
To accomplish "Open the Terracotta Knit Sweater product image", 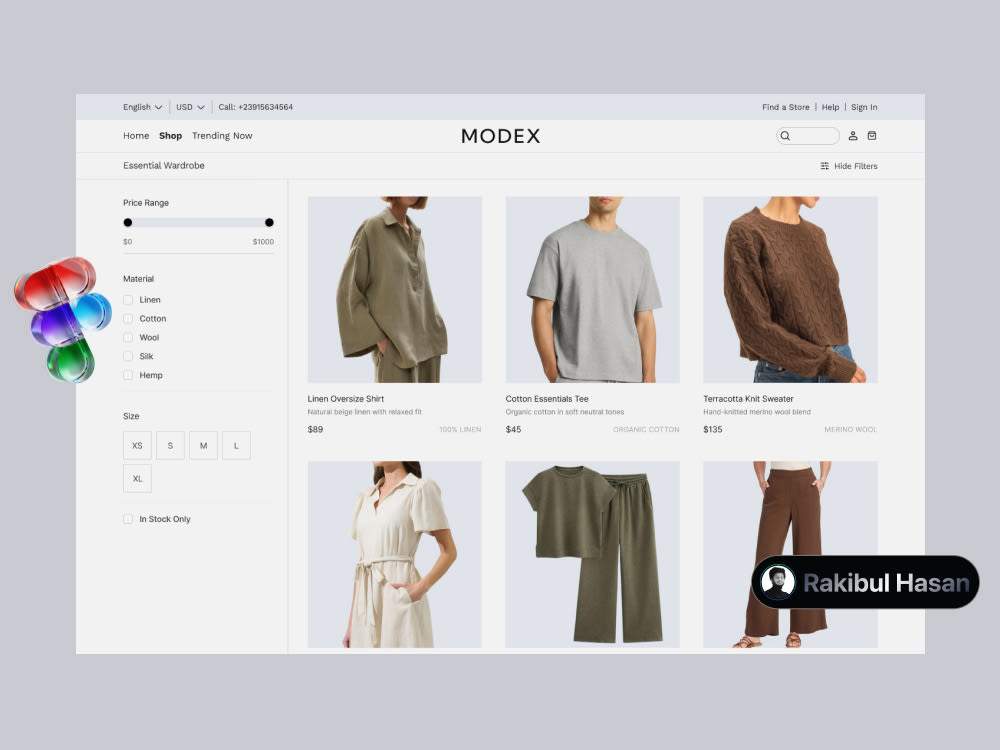I will pyautogui.click(x=790, y=290).
